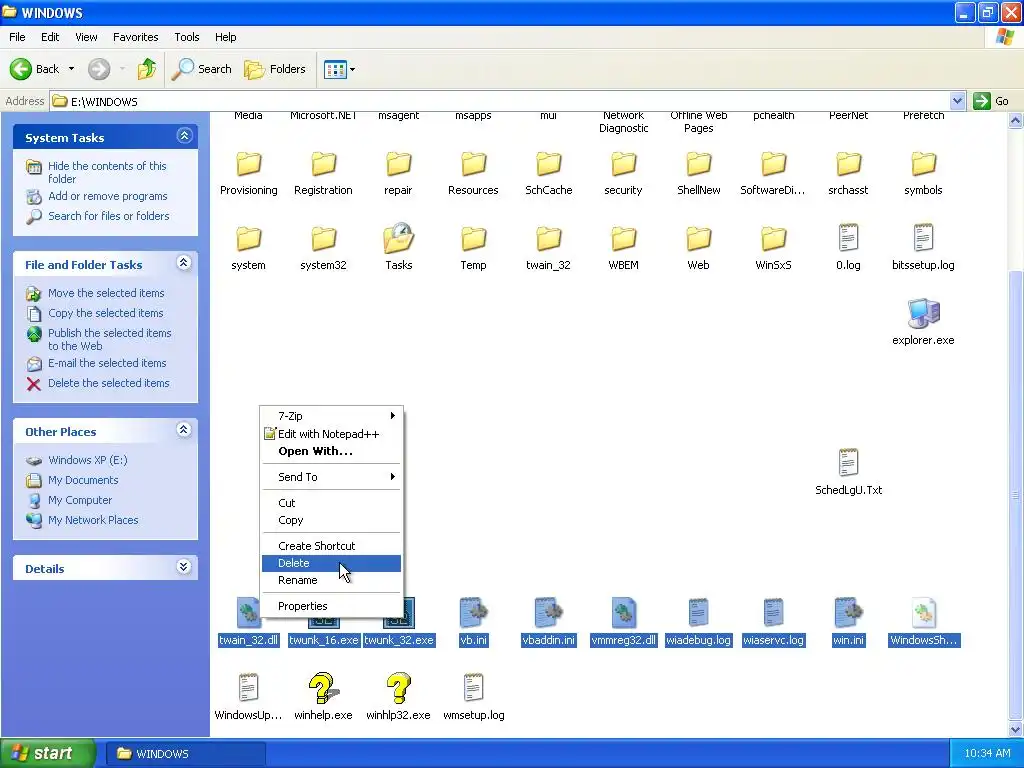Screen dimensions: 1024x768
Task: Select the SchedLgU.Txt file icon
Action: [848, 462]
